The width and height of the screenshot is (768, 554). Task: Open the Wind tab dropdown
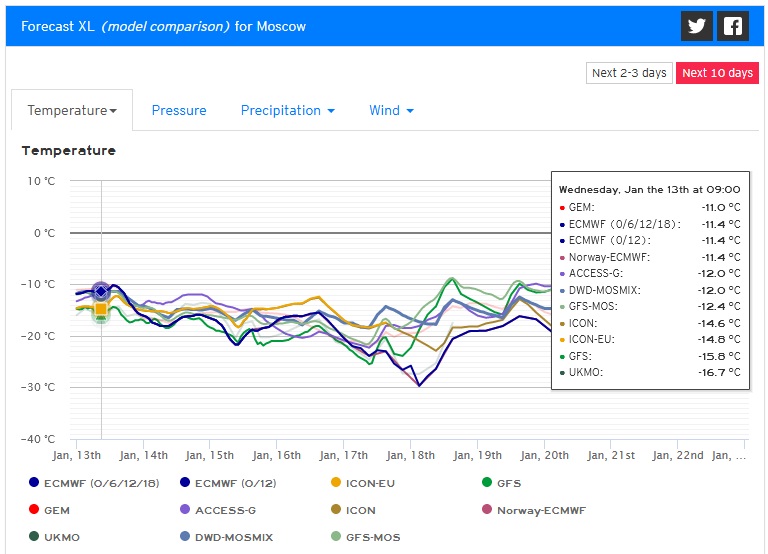point(391,110)
